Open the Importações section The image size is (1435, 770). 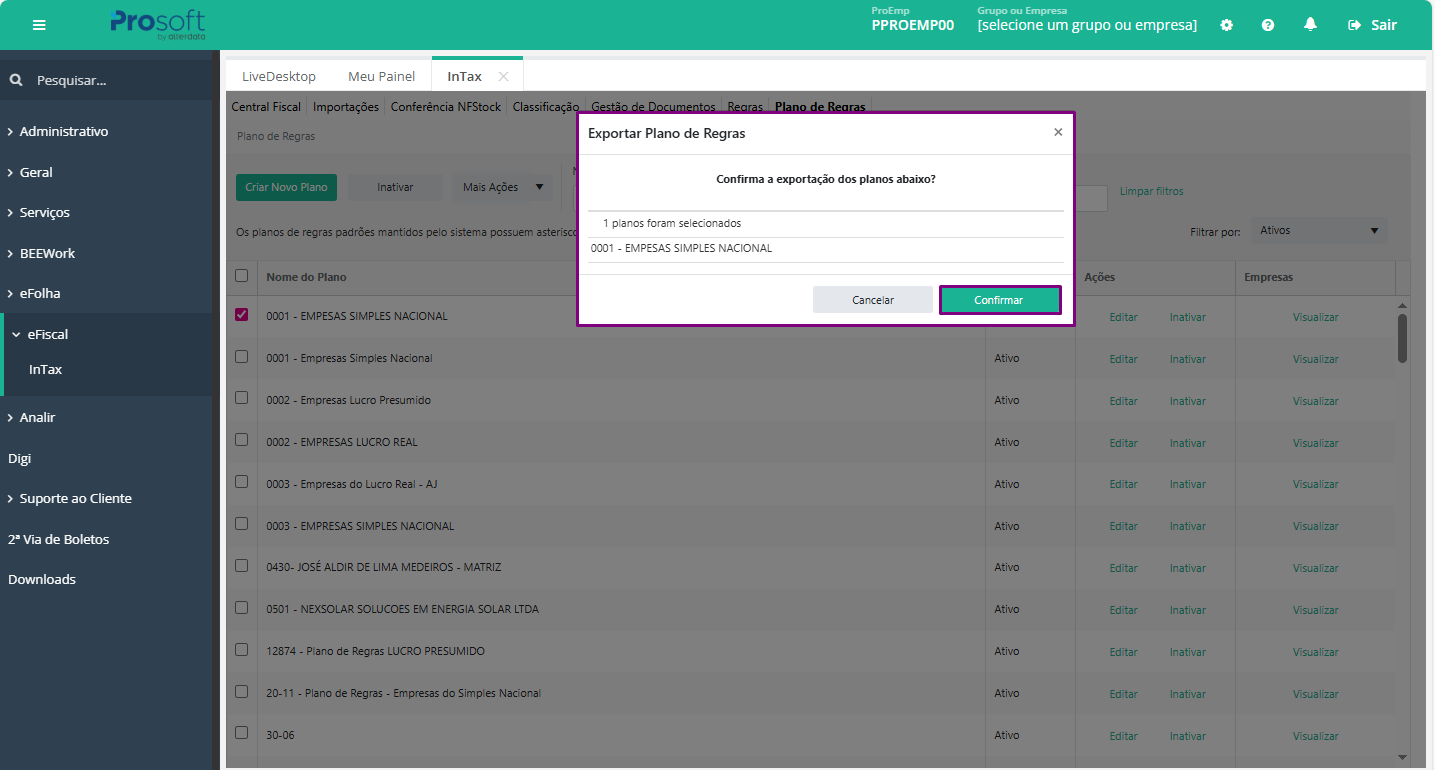[x=346, y=107]
